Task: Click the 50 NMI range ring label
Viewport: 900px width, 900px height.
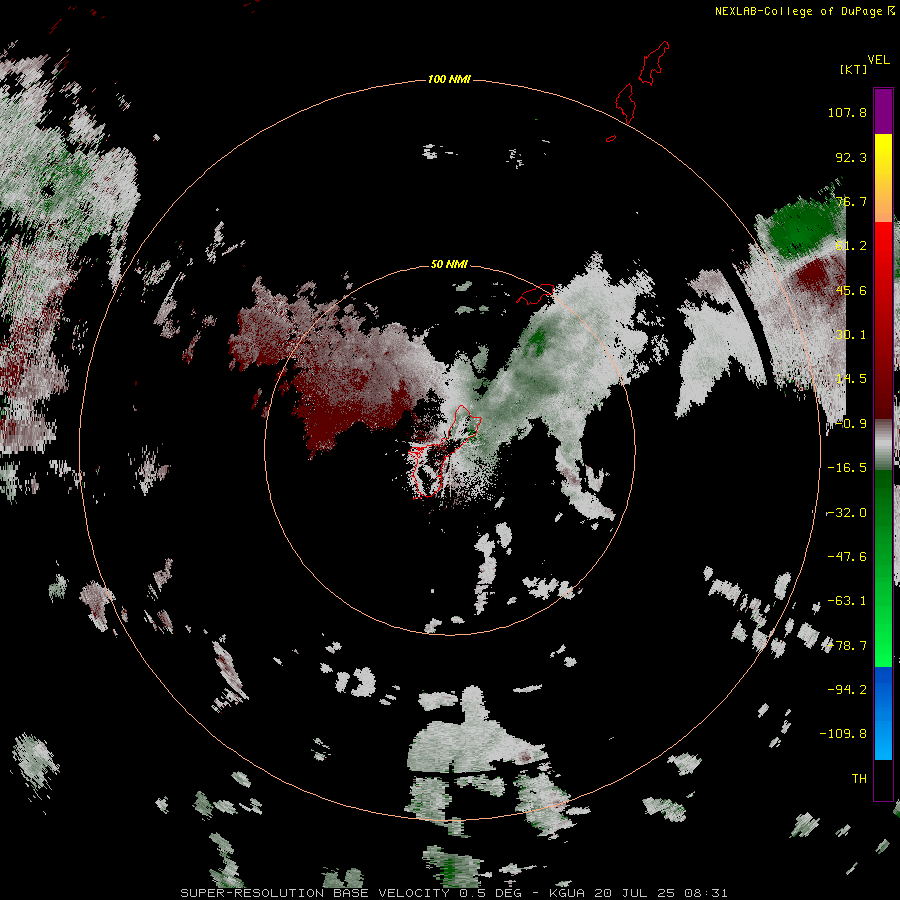Action: [x=449, y=265]
